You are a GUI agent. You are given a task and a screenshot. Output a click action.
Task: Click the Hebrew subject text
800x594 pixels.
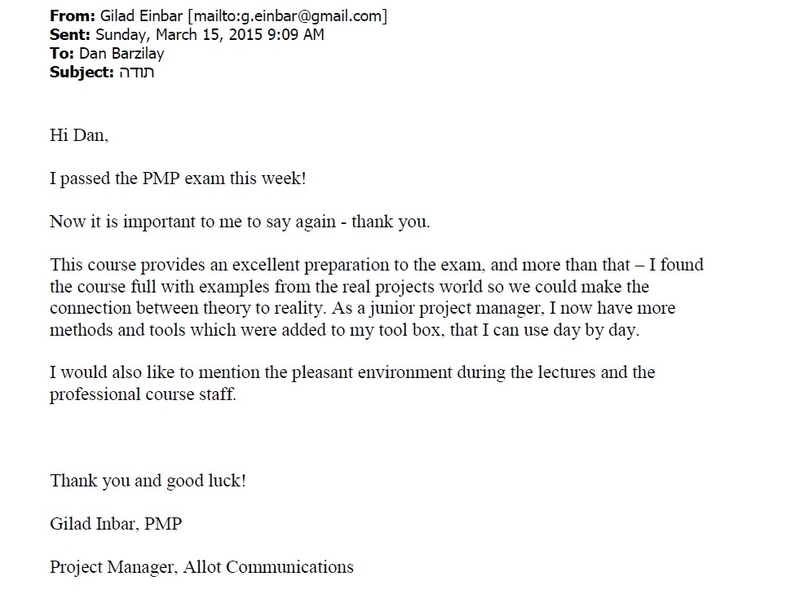click(136, 72)
